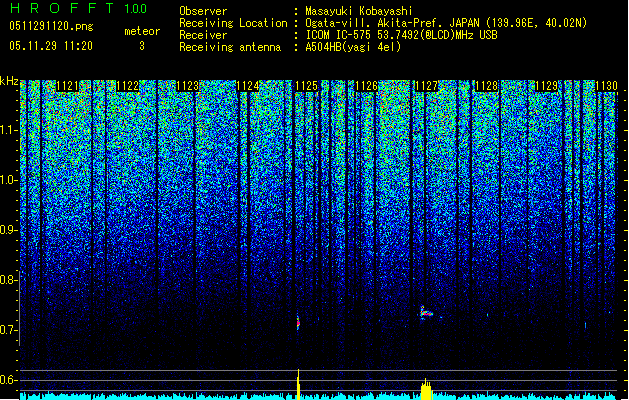This screenshot has width=629, height=400.
Task: Click the HROFFT program title
Action: pos(62,8)
